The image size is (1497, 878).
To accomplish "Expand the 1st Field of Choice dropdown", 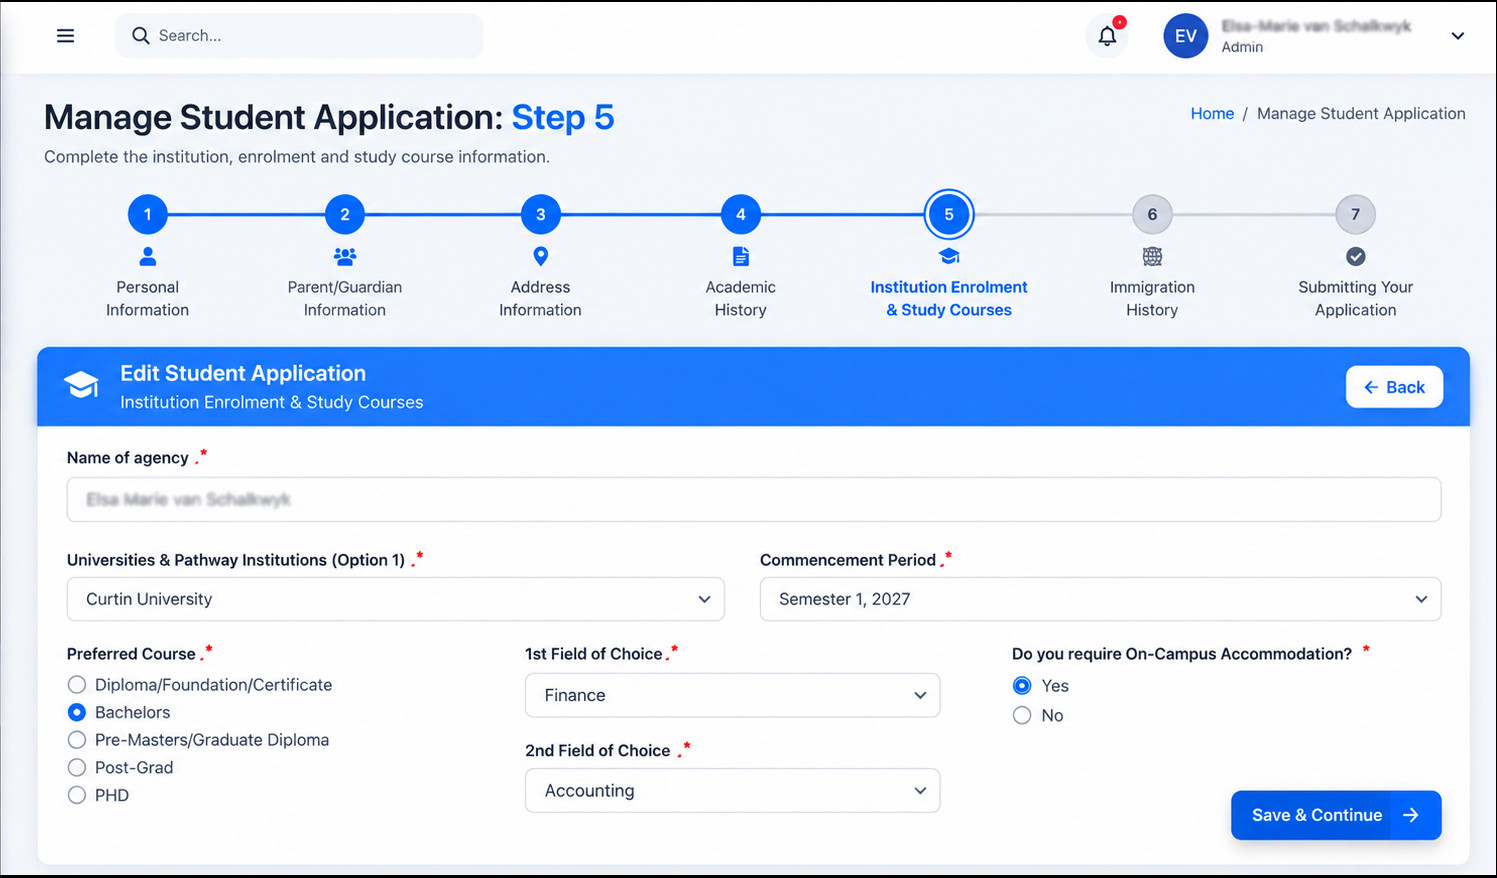I will 732,695.
